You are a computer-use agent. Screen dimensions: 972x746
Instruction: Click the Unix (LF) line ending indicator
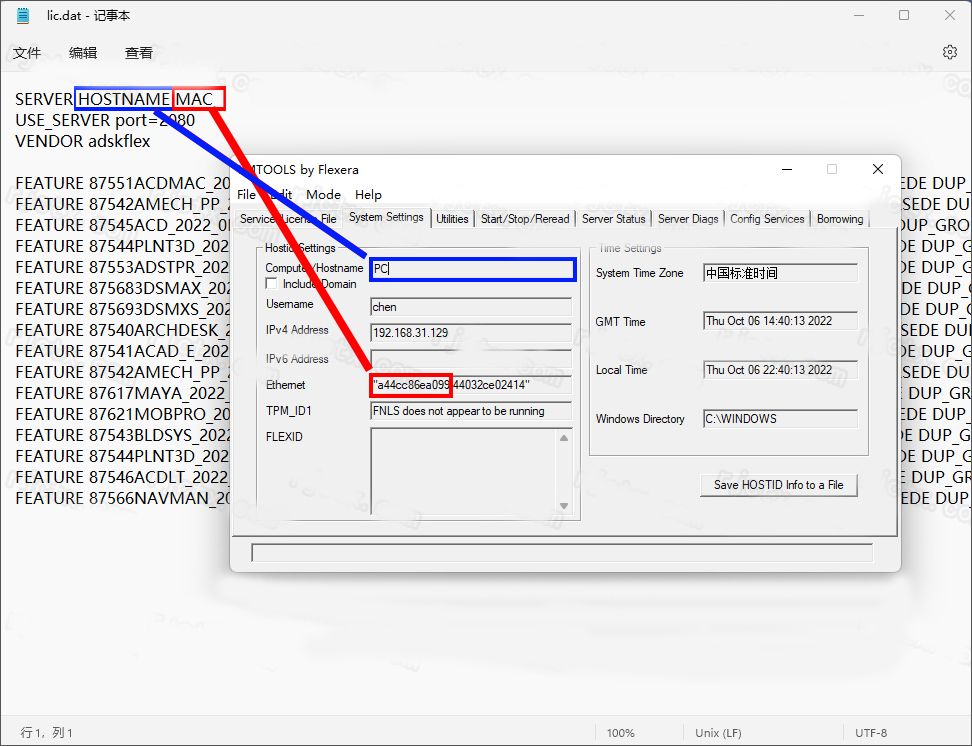click(x=718, y=733)
